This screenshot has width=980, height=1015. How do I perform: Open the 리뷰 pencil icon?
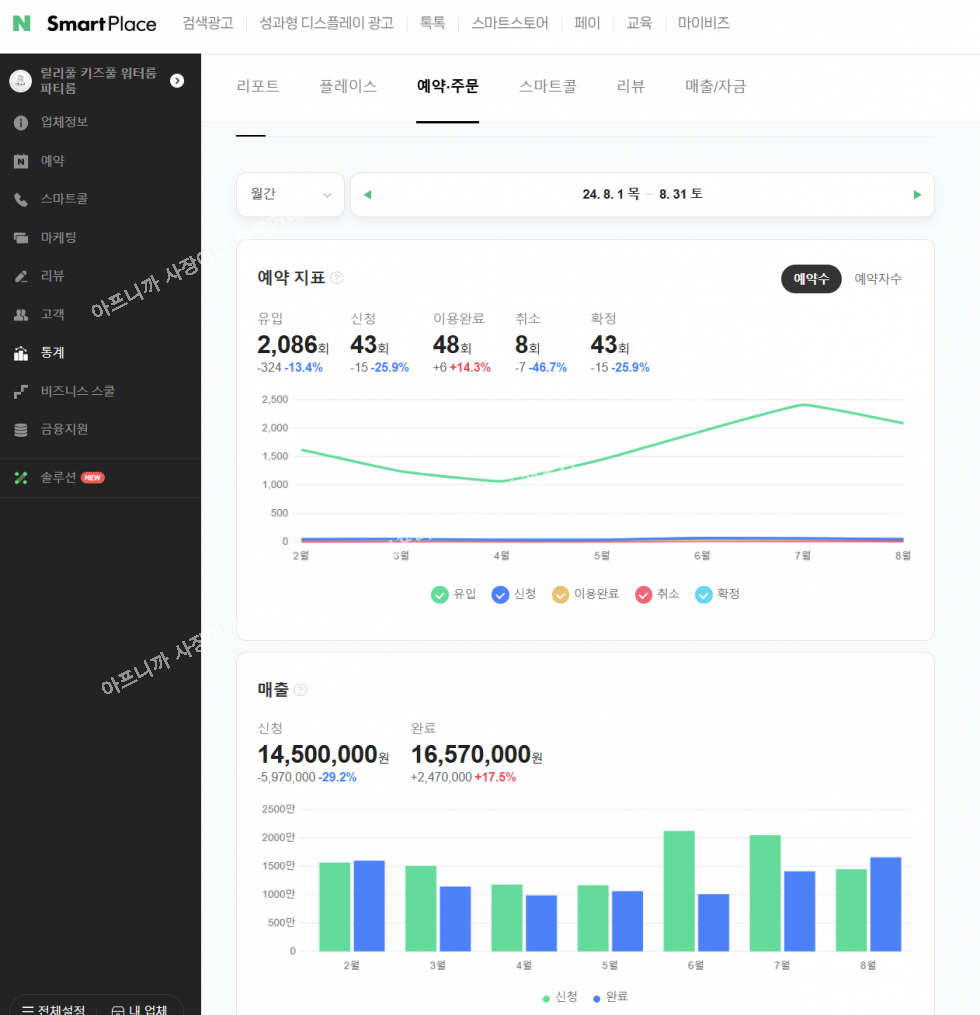coord(20,276)
